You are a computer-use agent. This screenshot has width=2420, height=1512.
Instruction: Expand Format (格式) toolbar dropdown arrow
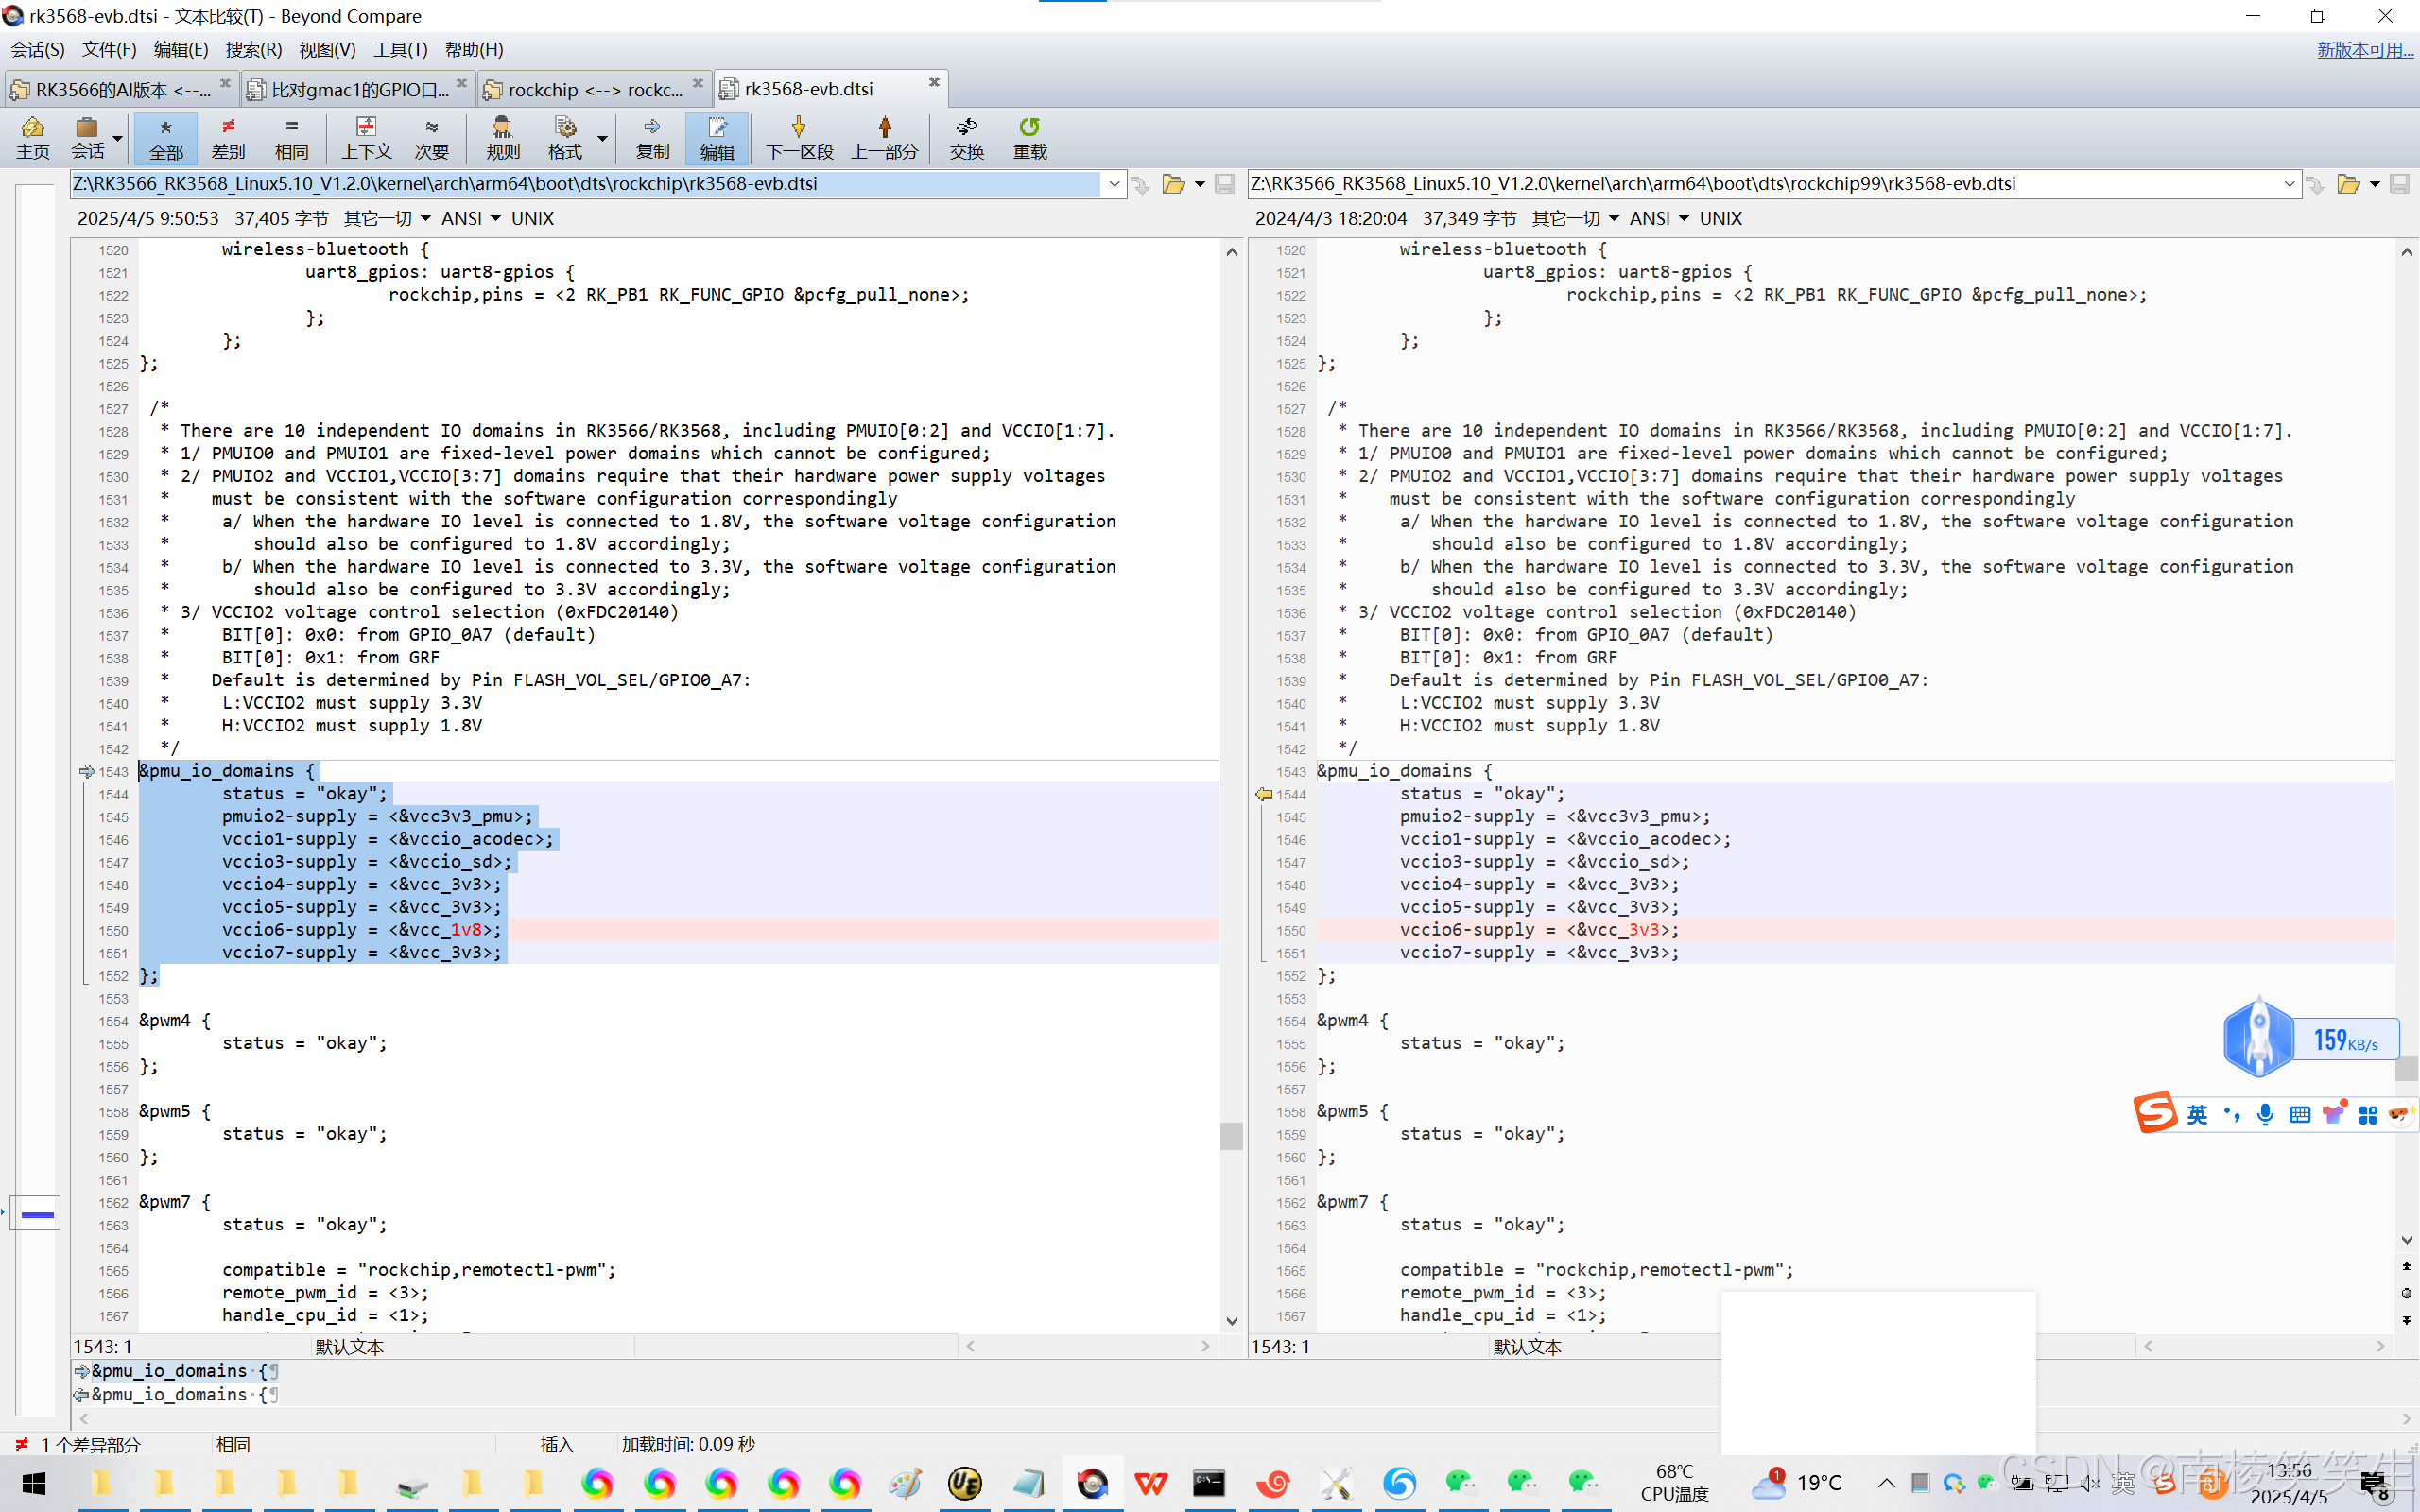602,138
